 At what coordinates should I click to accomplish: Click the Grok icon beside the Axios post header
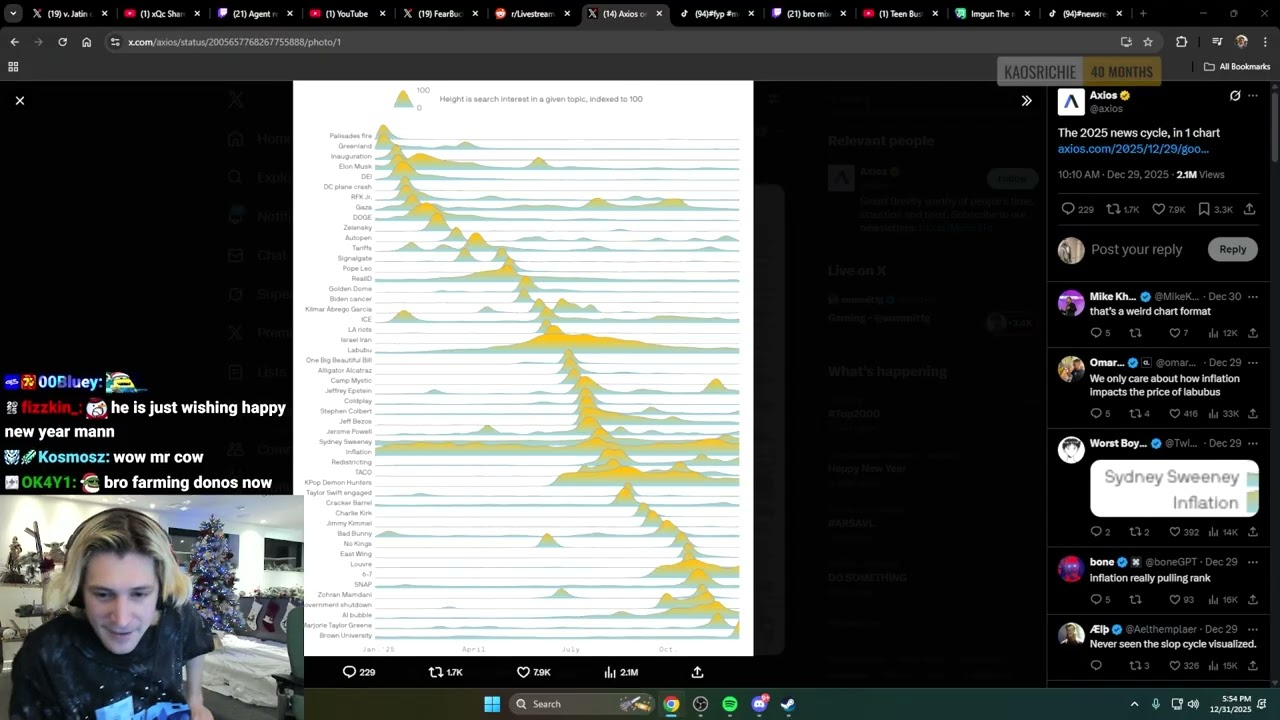pyautogui.click(x=1235, y=96)
